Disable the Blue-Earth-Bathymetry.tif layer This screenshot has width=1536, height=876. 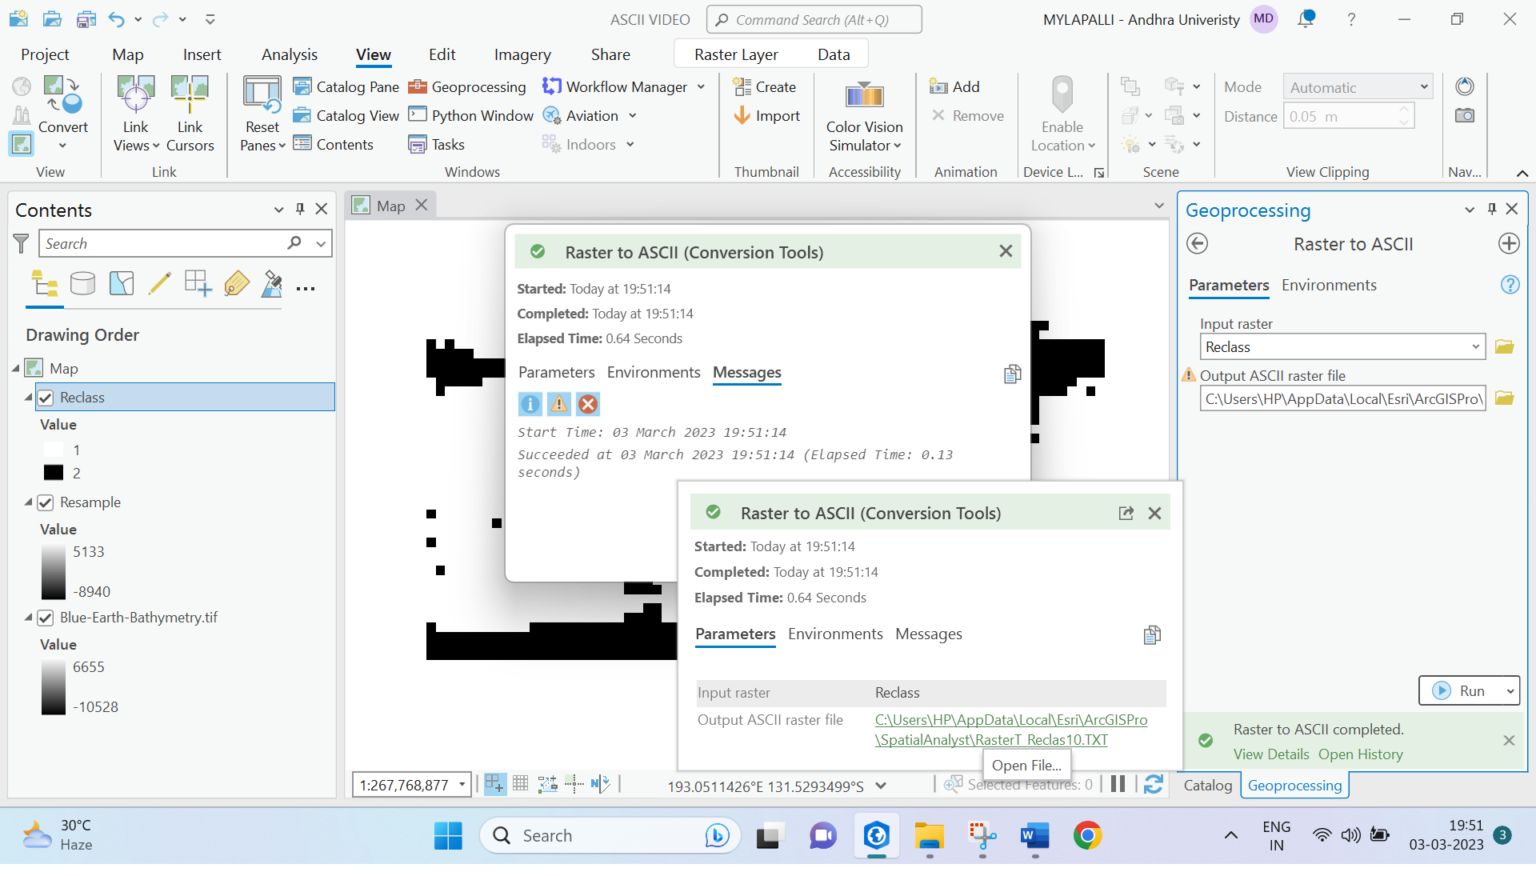(45, 617)
